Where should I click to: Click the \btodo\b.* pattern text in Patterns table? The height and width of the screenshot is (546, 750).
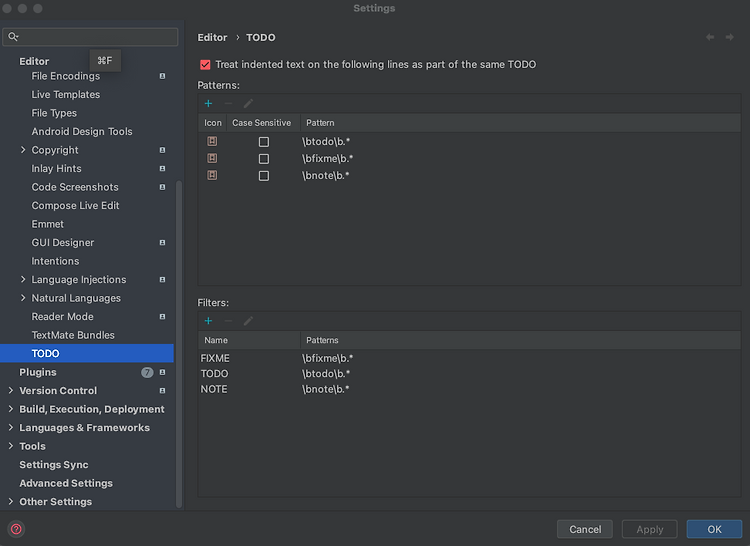click(326, 142)
